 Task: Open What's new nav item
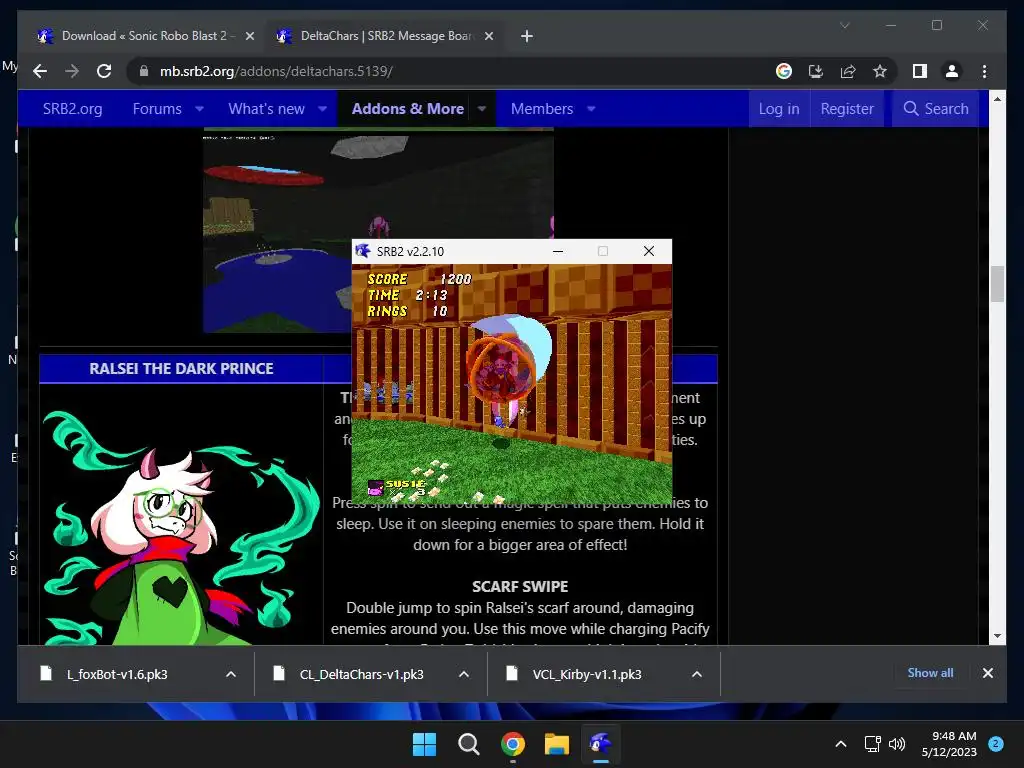point(266,108)
